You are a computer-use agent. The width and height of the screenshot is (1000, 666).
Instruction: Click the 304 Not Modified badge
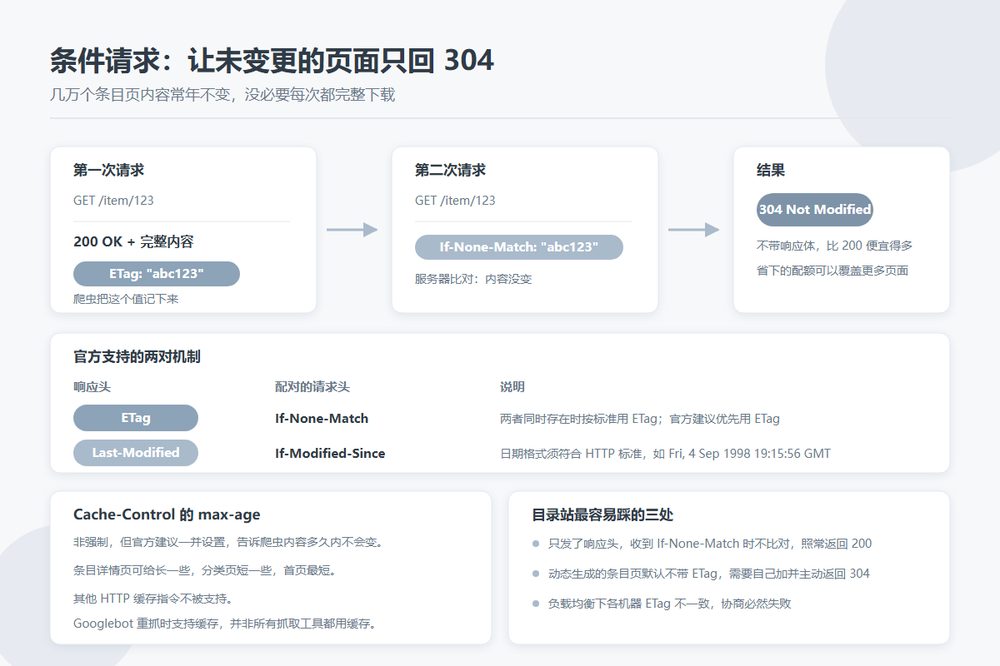point(814,209)
